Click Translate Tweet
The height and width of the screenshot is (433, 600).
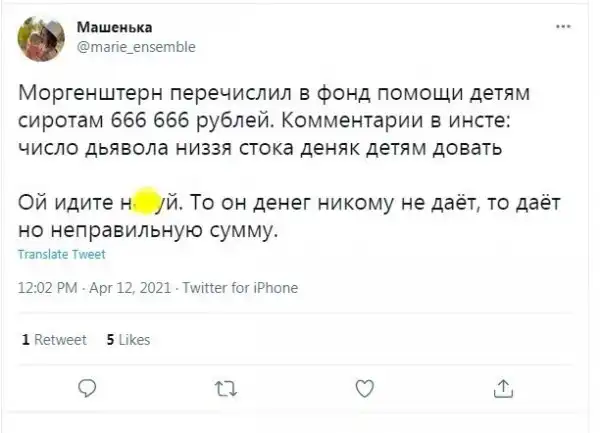click(x=61, y=256)
